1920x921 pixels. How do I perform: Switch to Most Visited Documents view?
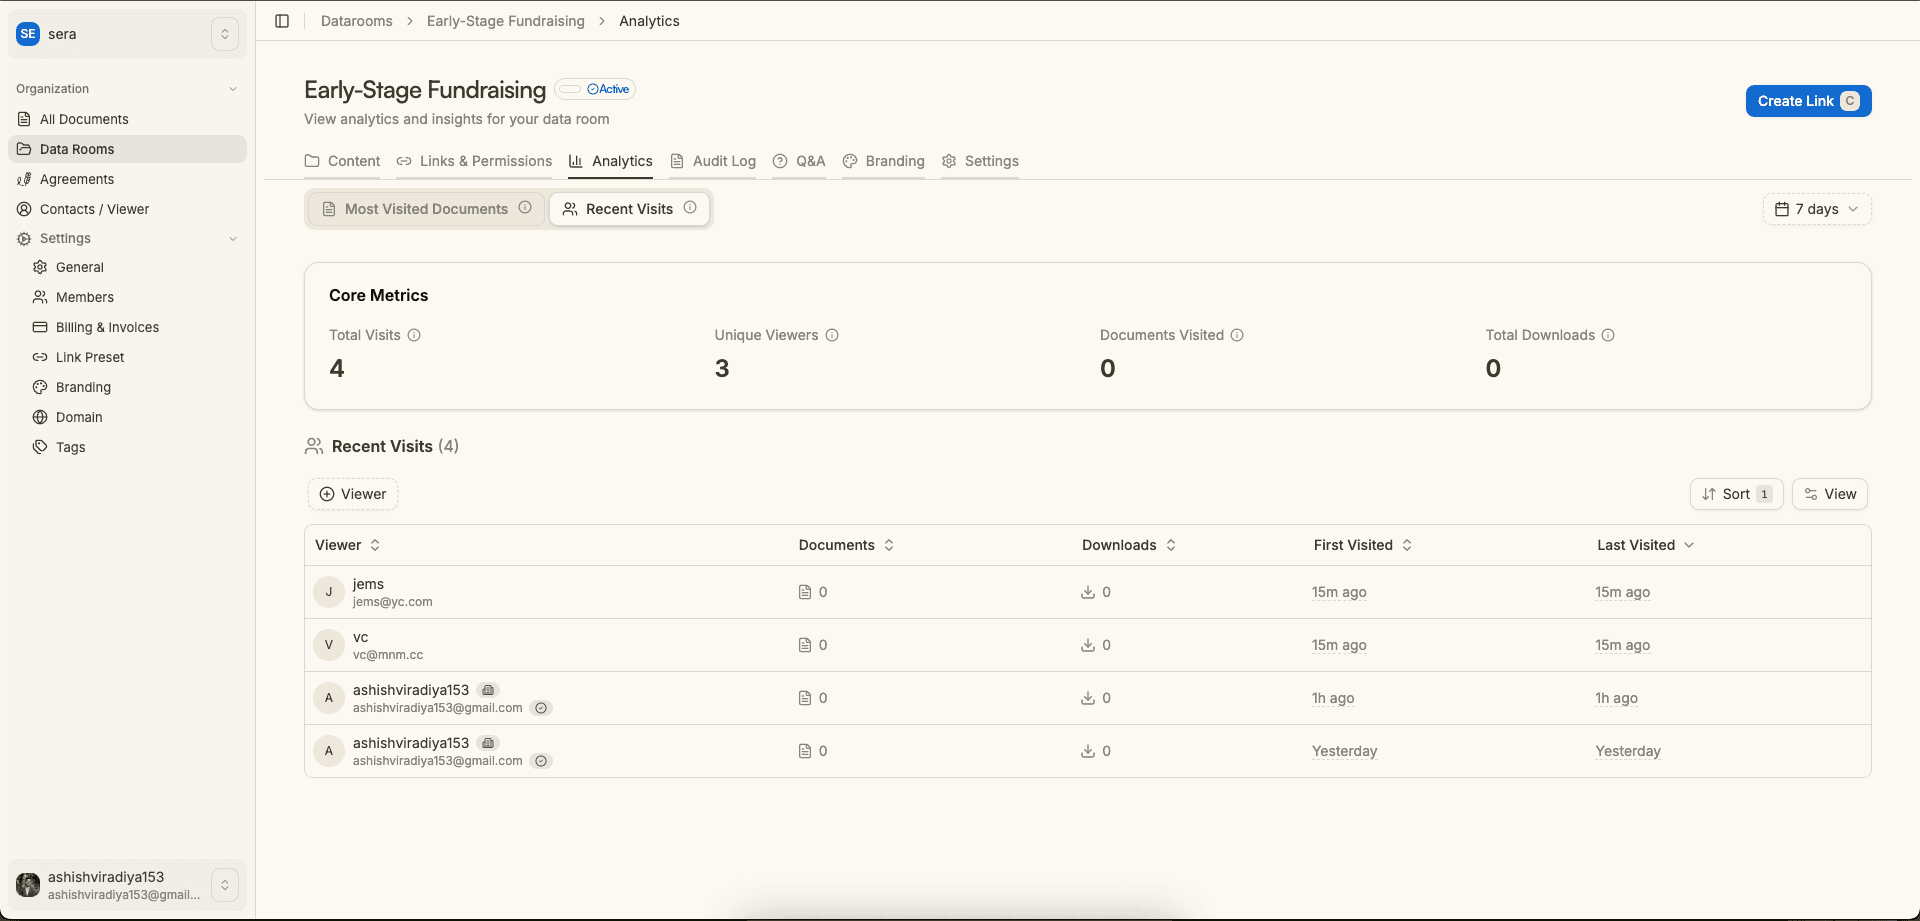point(426,209)
